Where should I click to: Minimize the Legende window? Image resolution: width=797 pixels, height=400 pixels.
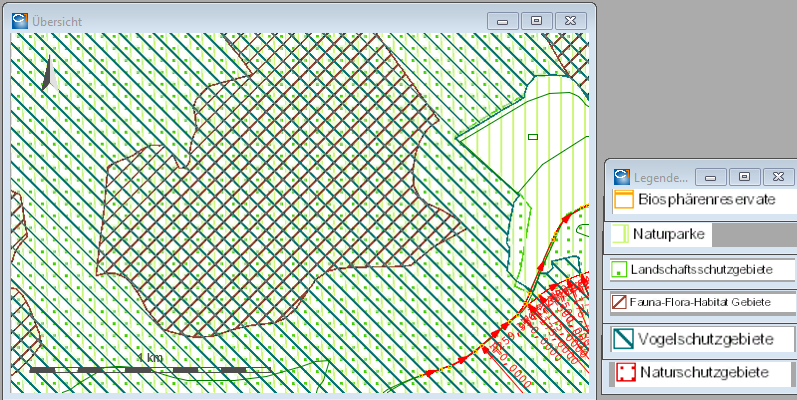click(711, 177)
